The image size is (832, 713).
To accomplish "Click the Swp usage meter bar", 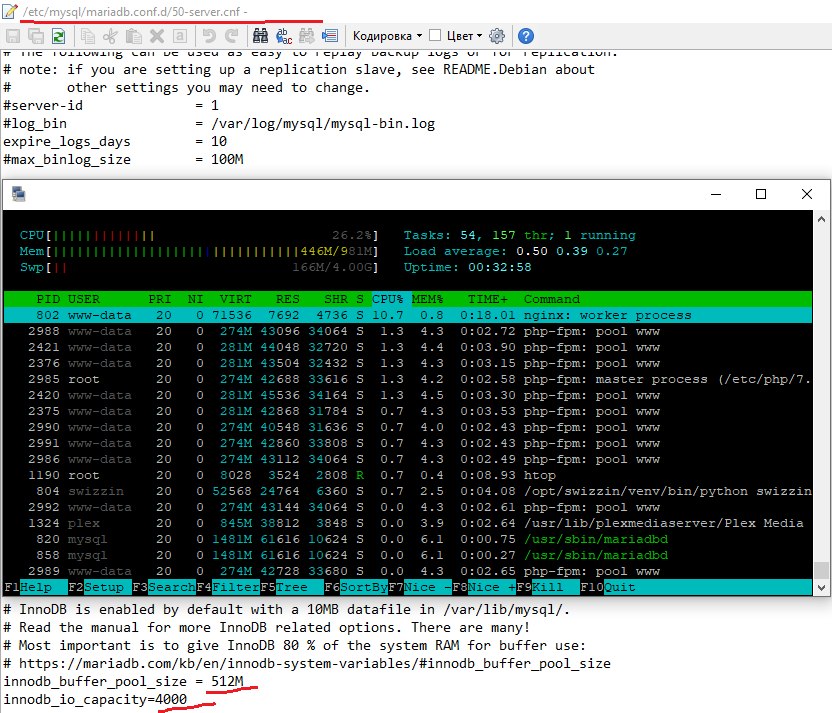I will (199, 267).
